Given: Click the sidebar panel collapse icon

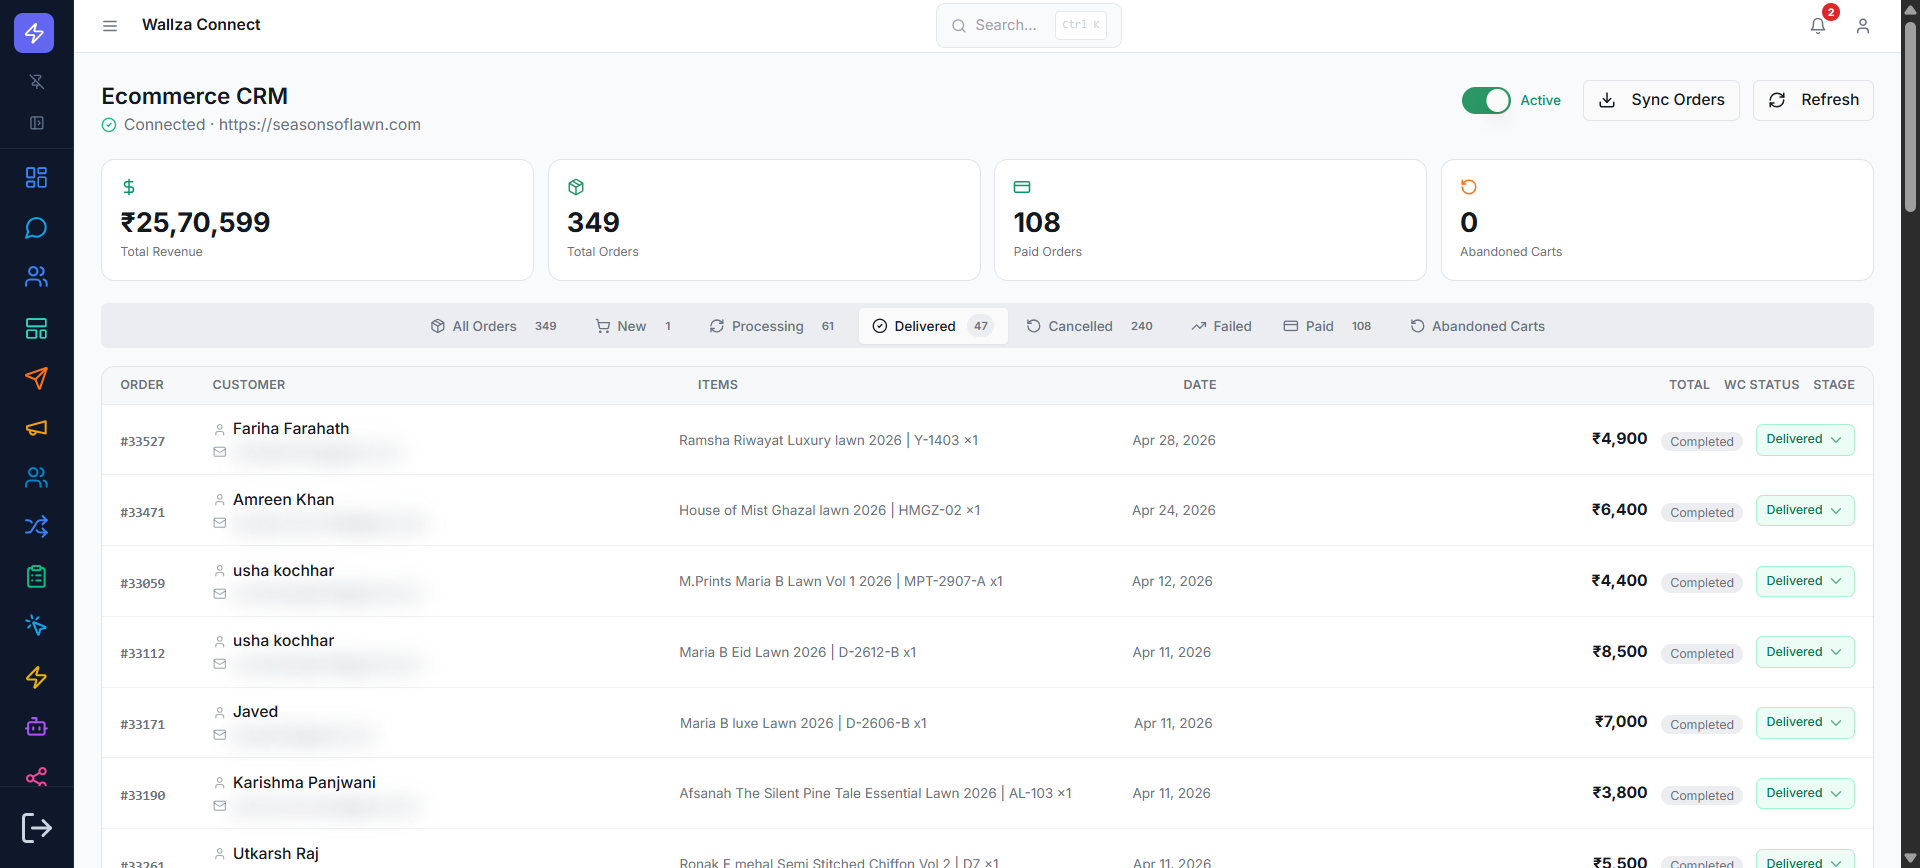Looking at the screenshot, I should pyautogui.click(x=37, y=123).
